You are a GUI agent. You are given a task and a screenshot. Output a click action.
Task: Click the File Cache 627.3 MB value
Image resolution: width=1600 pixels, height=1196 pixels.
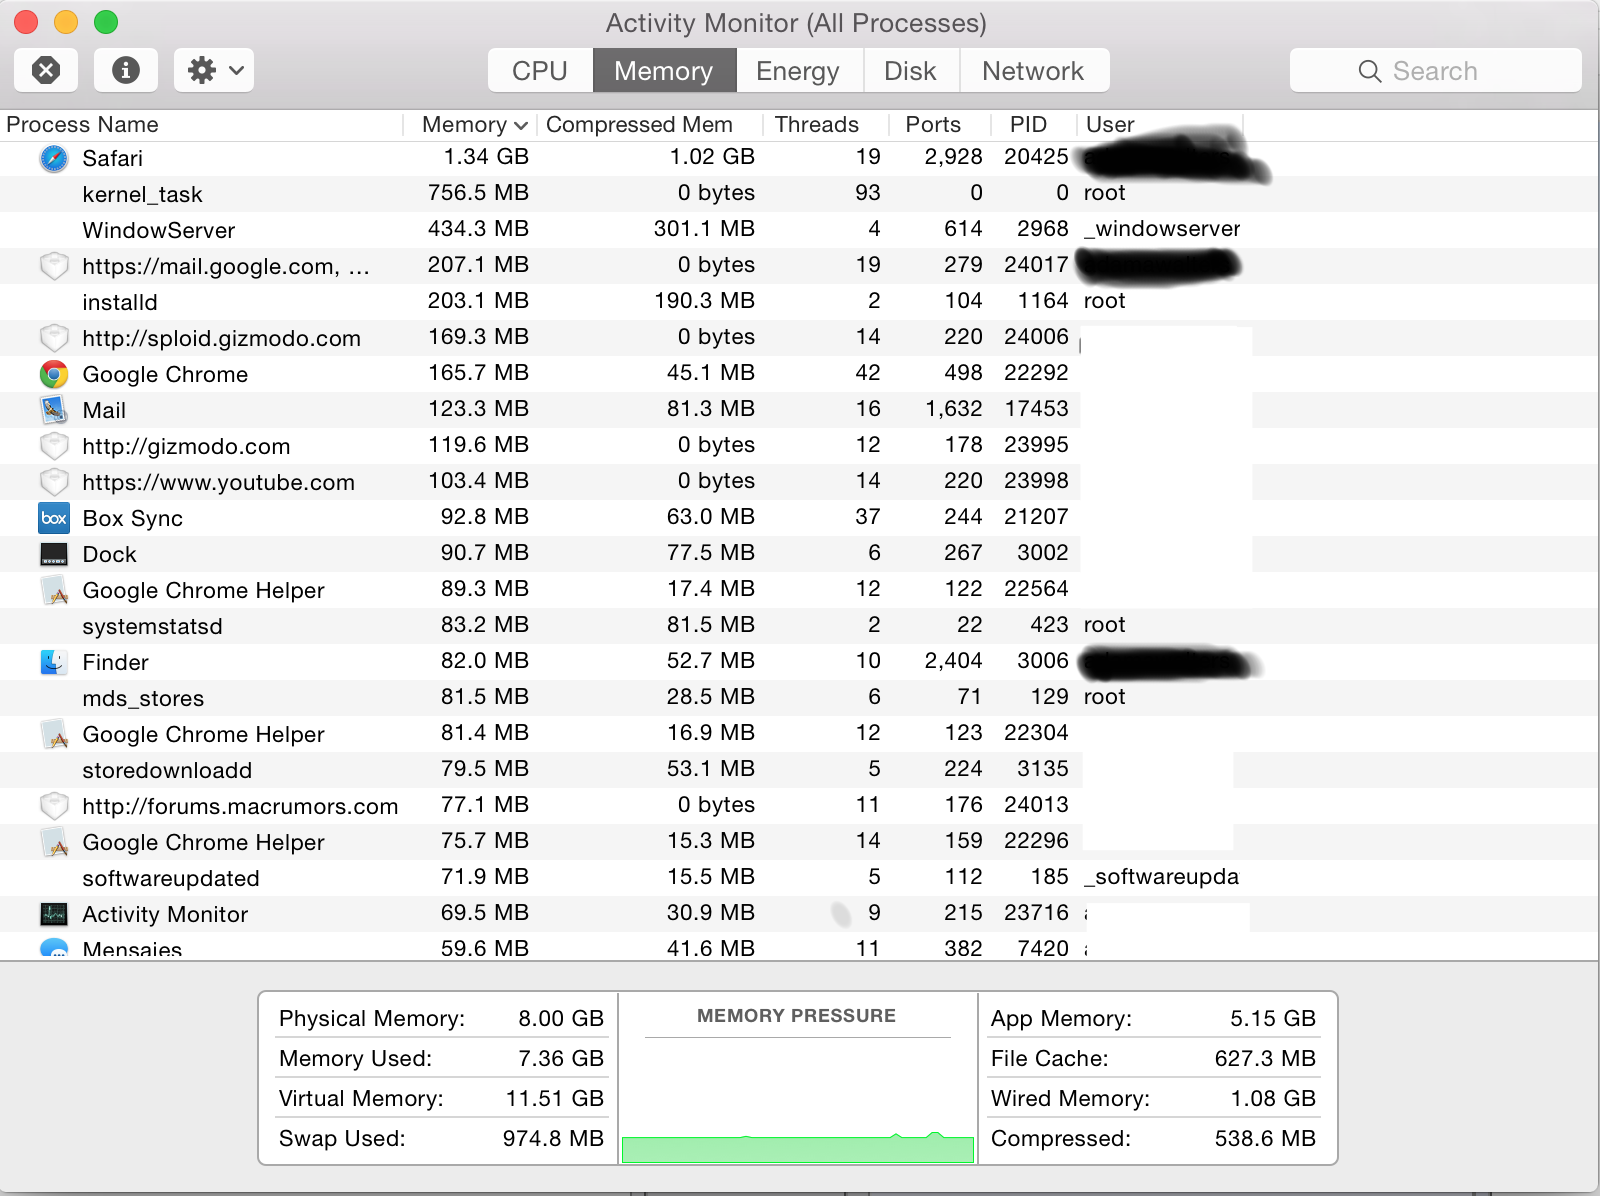[x=1265, y=1058]
